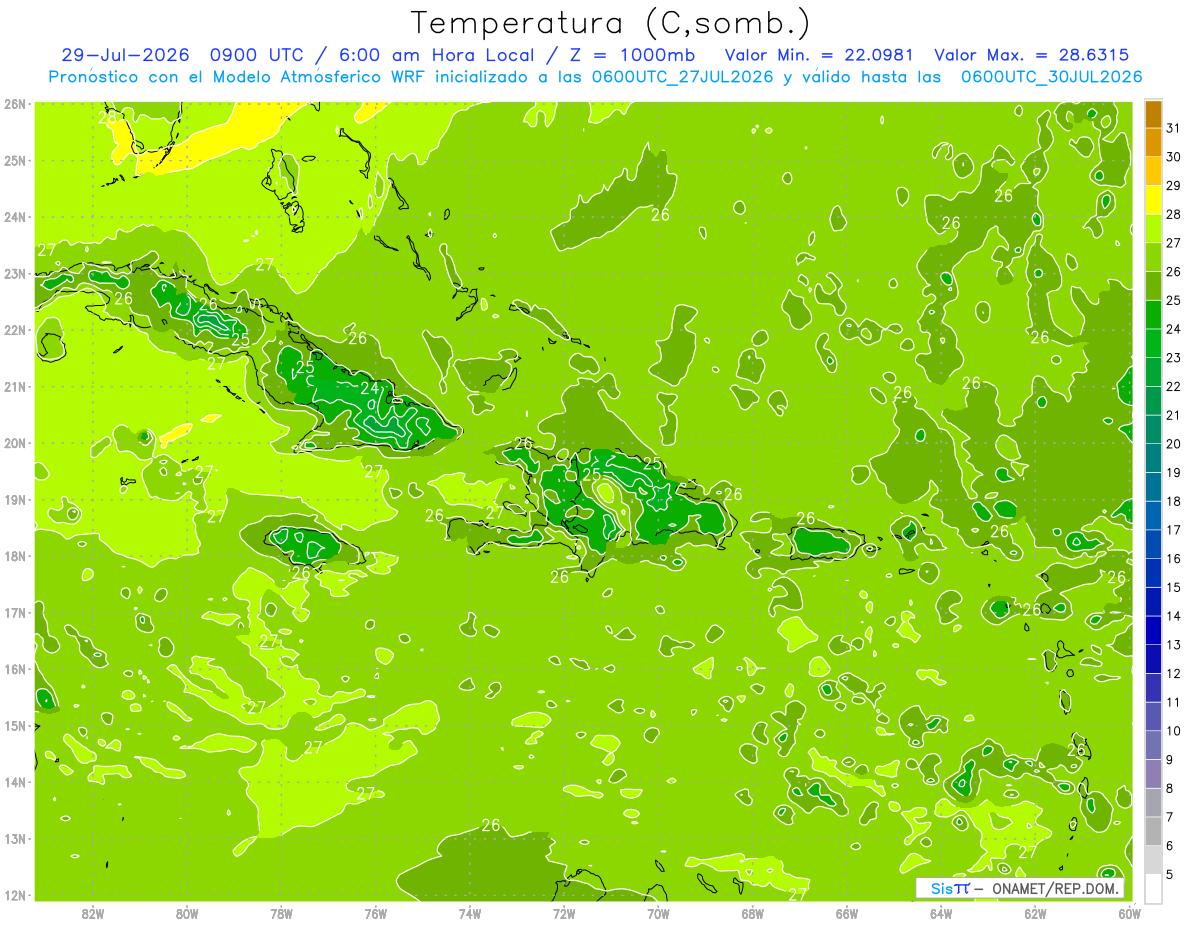Click the title "Temperatura (C,somb.)"
The height and width of the screenshot is (927, 1200).
[611, 23]
